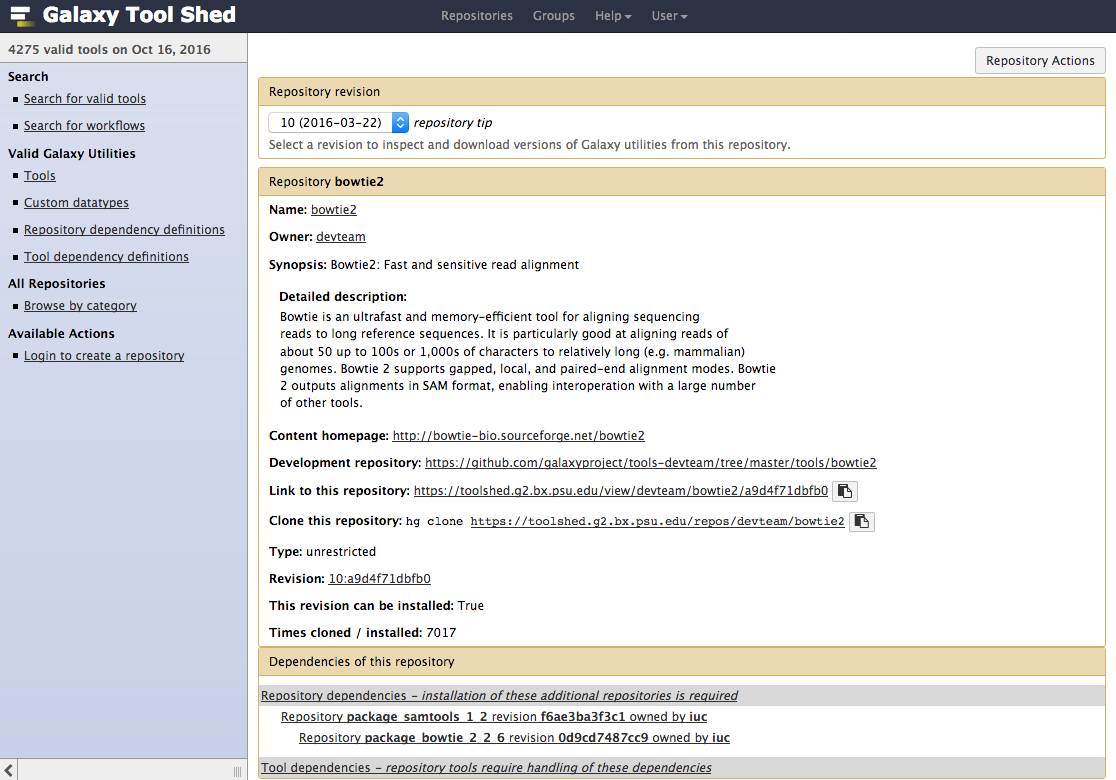This screenshot has width=1116, height=780.
Task: Click the 'Type: unrestricted' text
Action: (x=322, y=552)
